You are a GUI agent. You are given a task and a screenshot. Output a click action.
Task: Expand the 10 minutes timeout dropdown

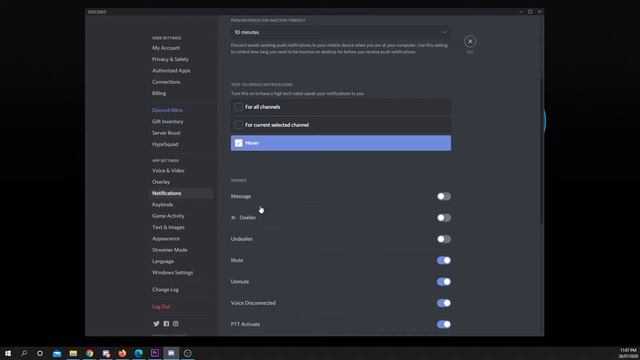(341, 32)
